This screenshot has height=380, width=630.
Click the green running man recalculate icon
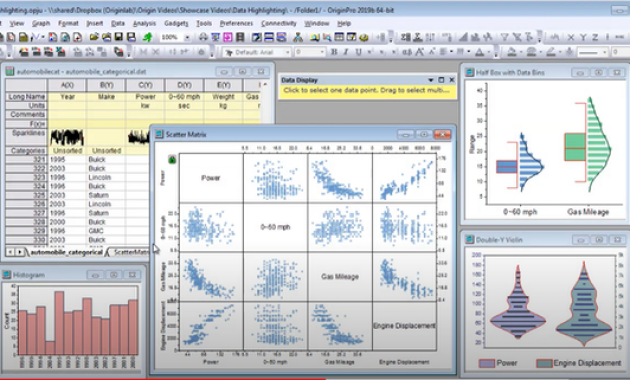(147, 37)
